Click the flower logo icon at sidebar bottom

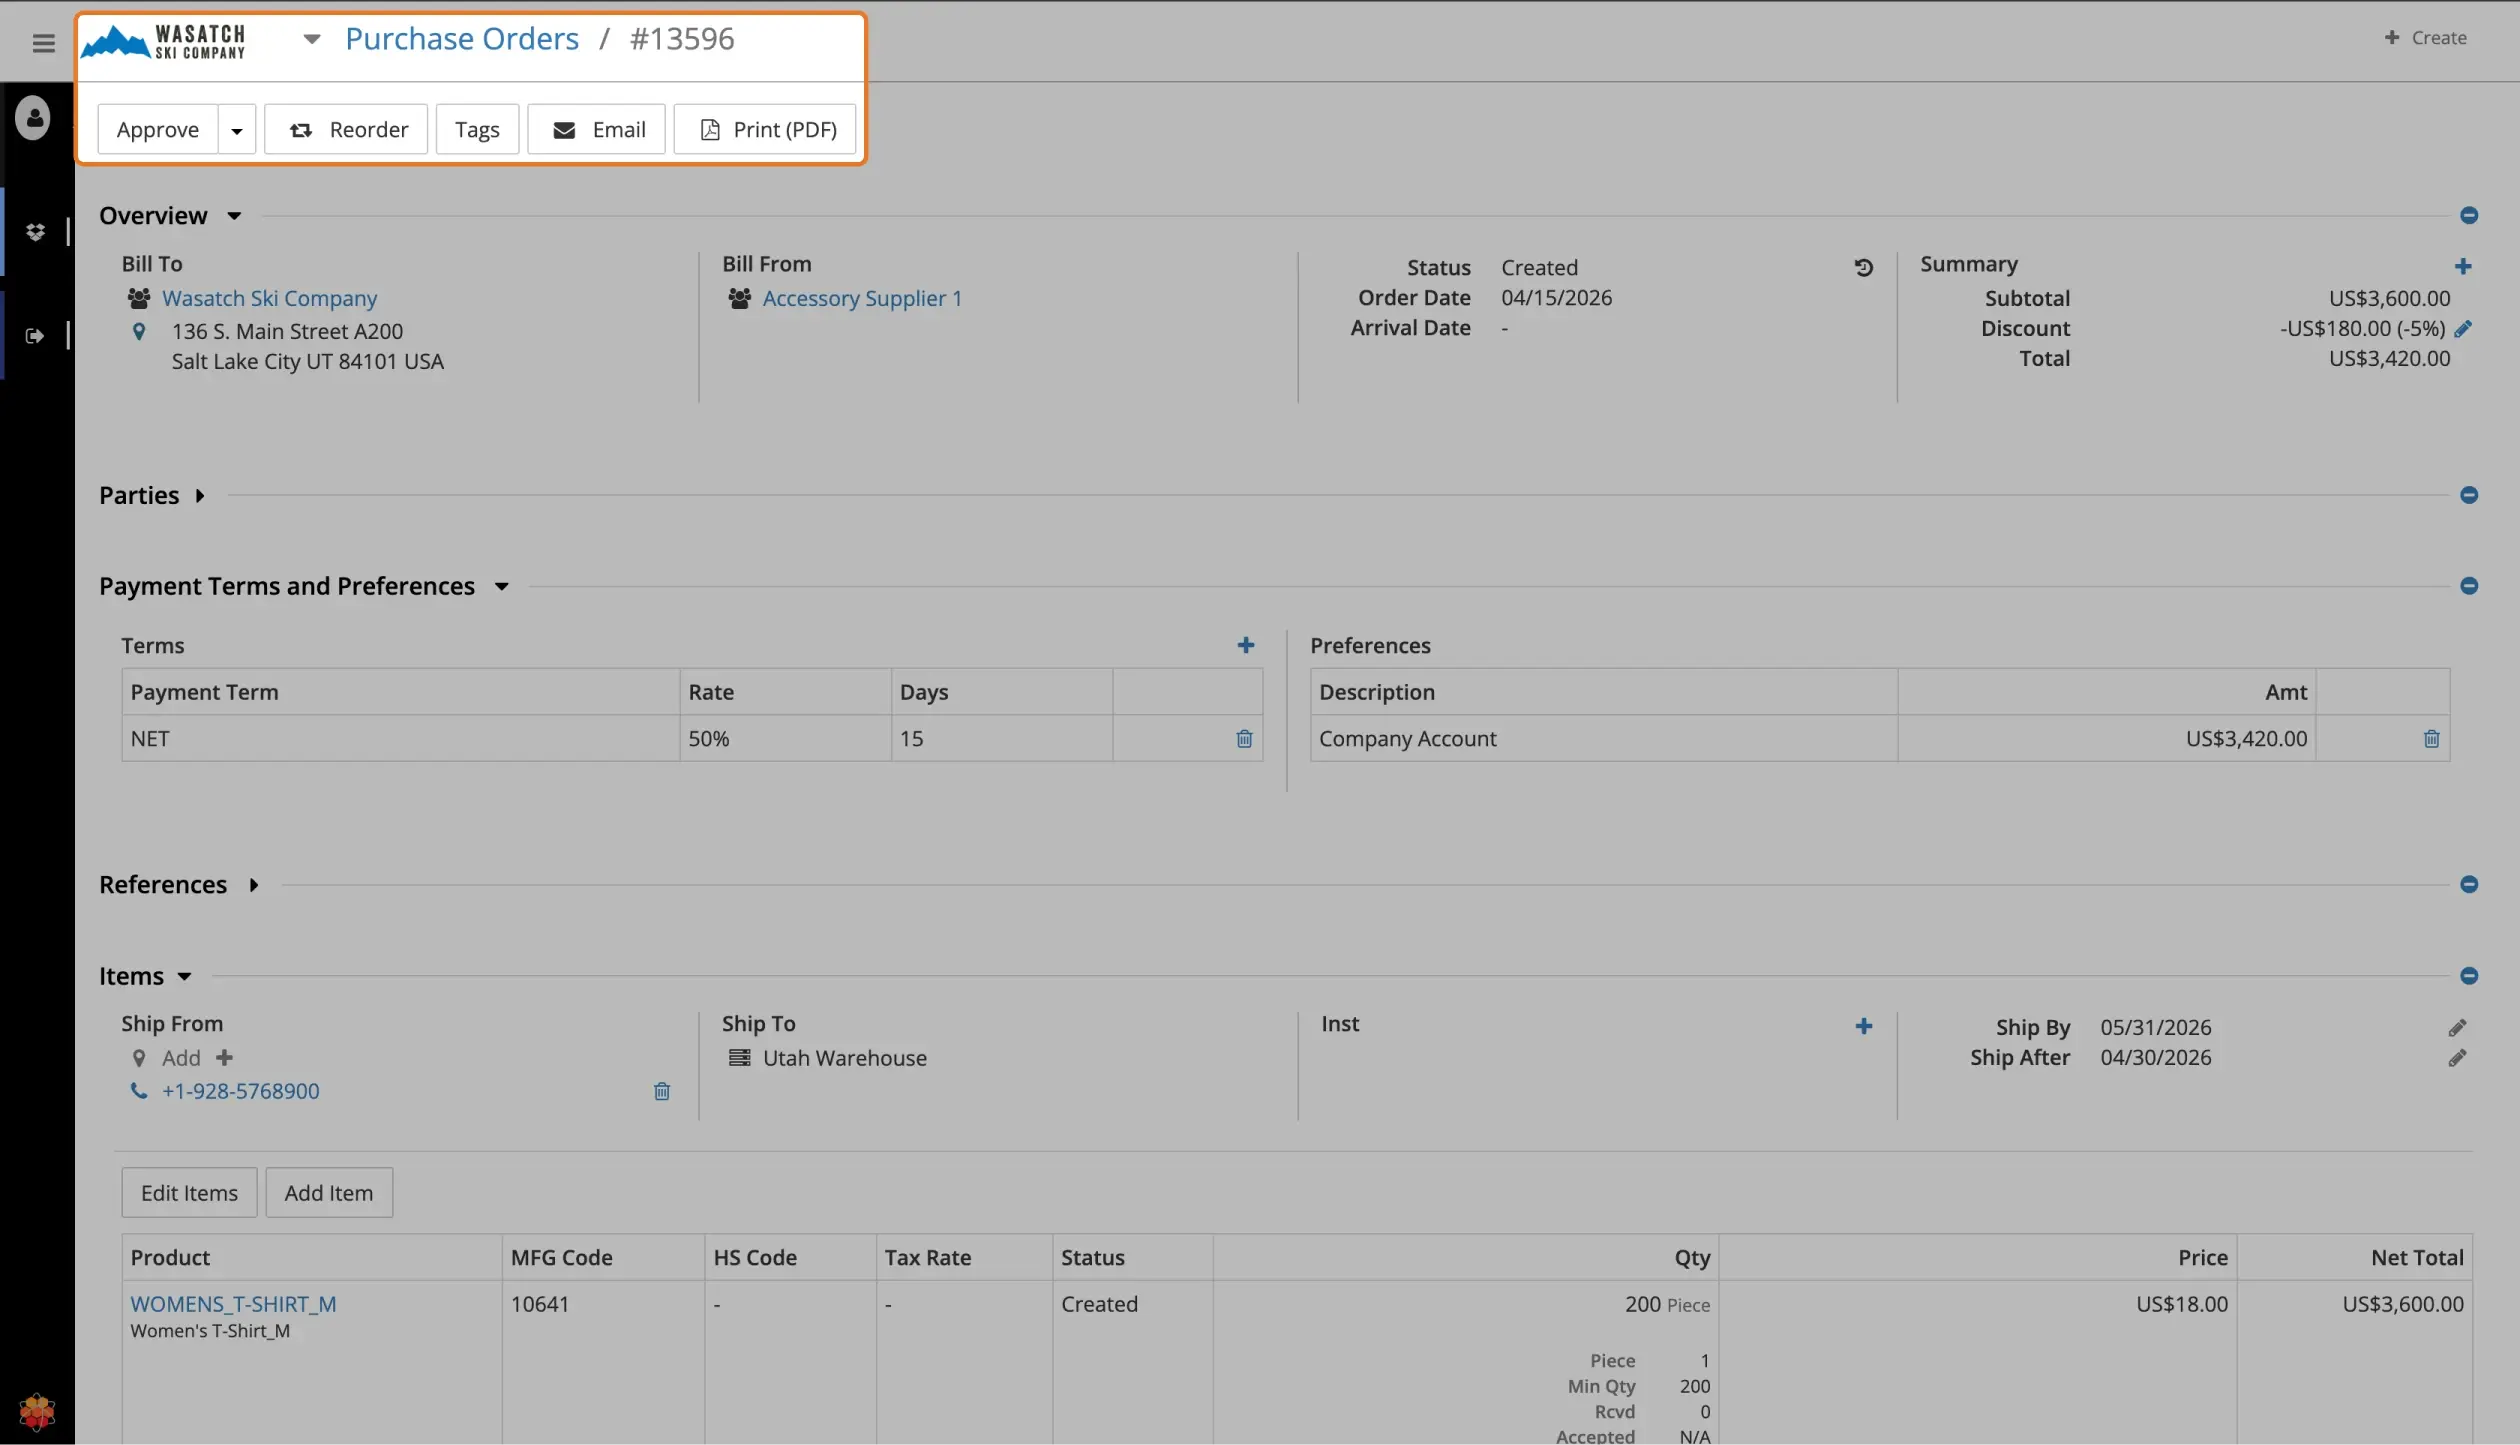point(37,1411)
